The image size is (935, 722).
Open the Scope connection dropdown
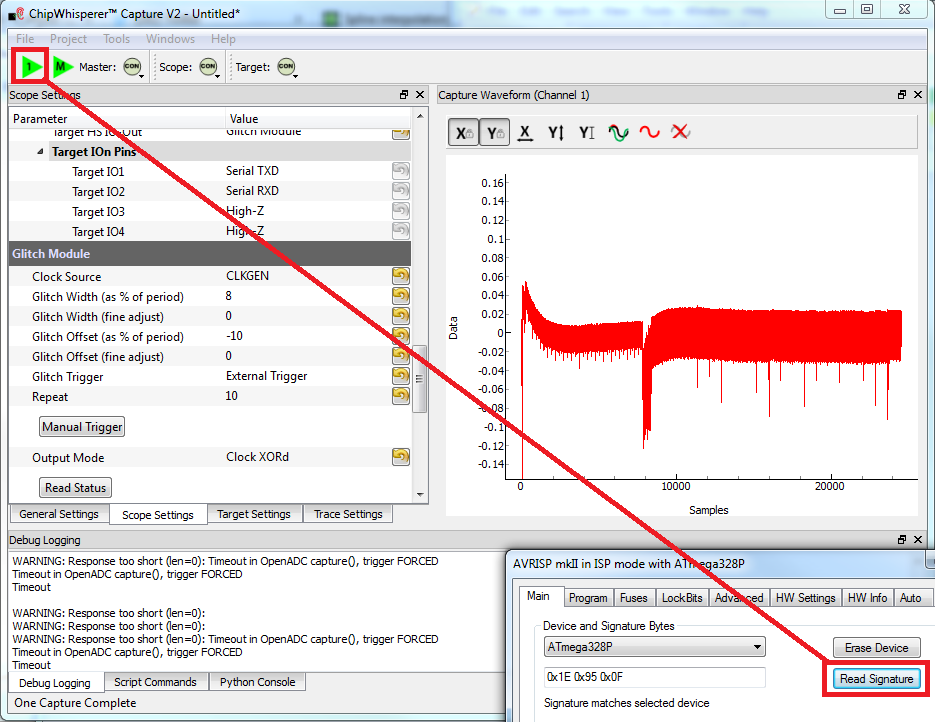[x=209, y=68]
